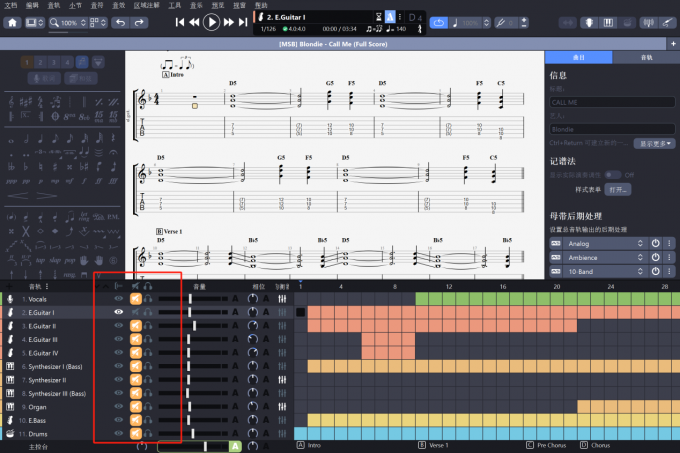Open the E.Guitar II equalizer icon
Image resolution: width=680 pixels, height=453 pixels.
coord(282,326)
